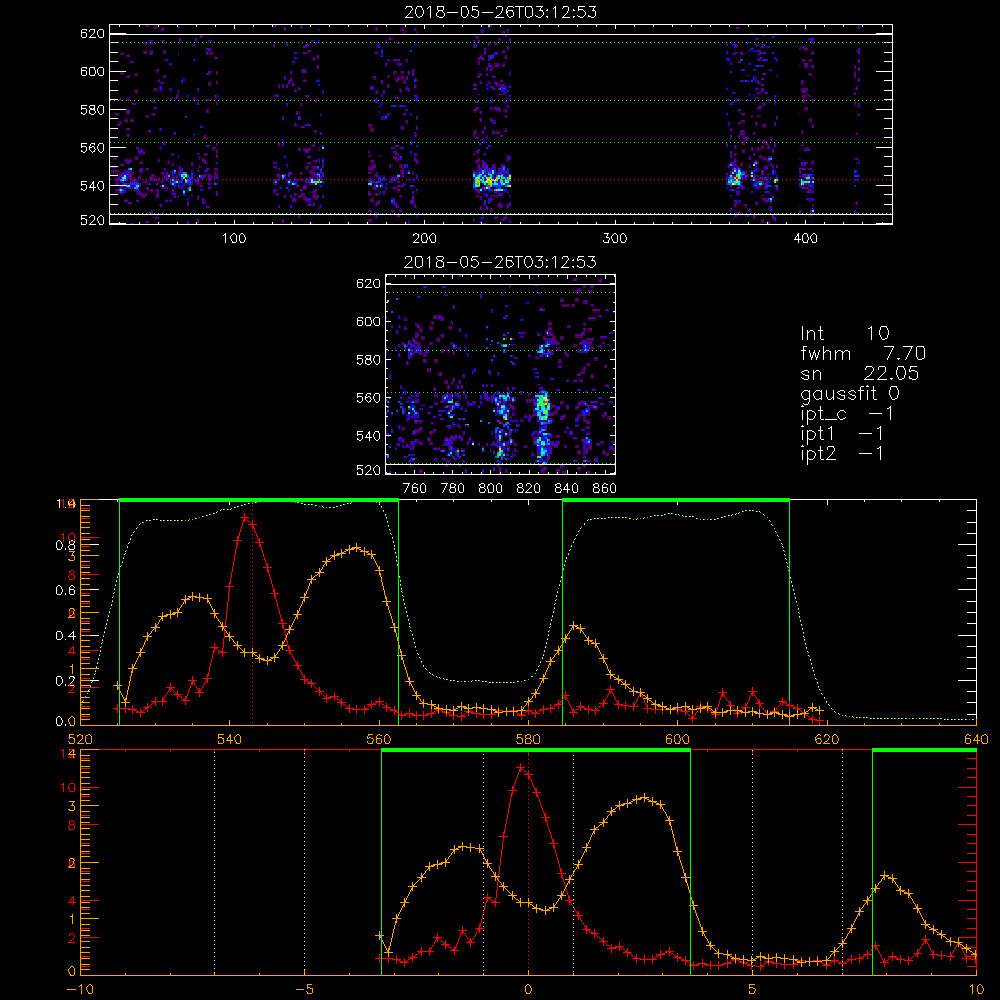This screenshot has width=1000, height=1000.
Task: Click the bright blob near 828 in middle spectrogram
Action: 543,406
